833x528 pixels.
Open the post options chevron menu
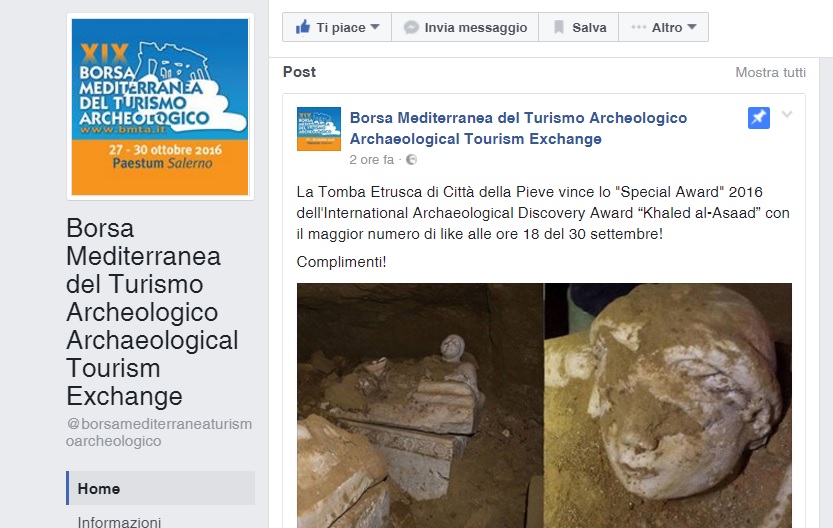point(787,114)
